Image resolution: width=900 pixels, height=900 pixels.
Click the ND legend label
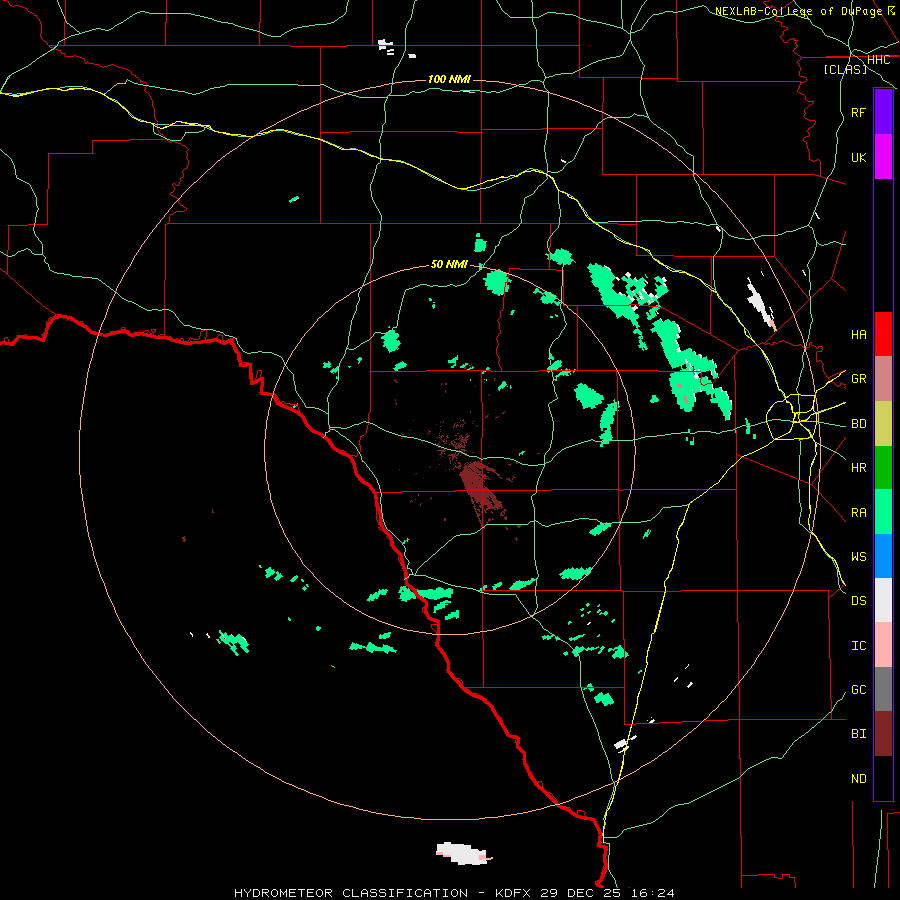(x=858, y=779)
